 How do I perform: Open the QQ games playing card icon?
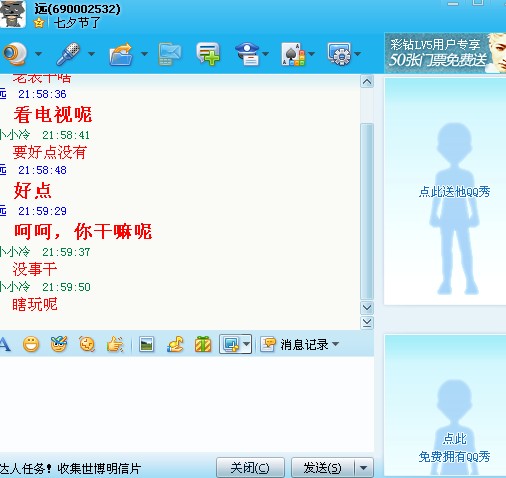tap(293, 54)
